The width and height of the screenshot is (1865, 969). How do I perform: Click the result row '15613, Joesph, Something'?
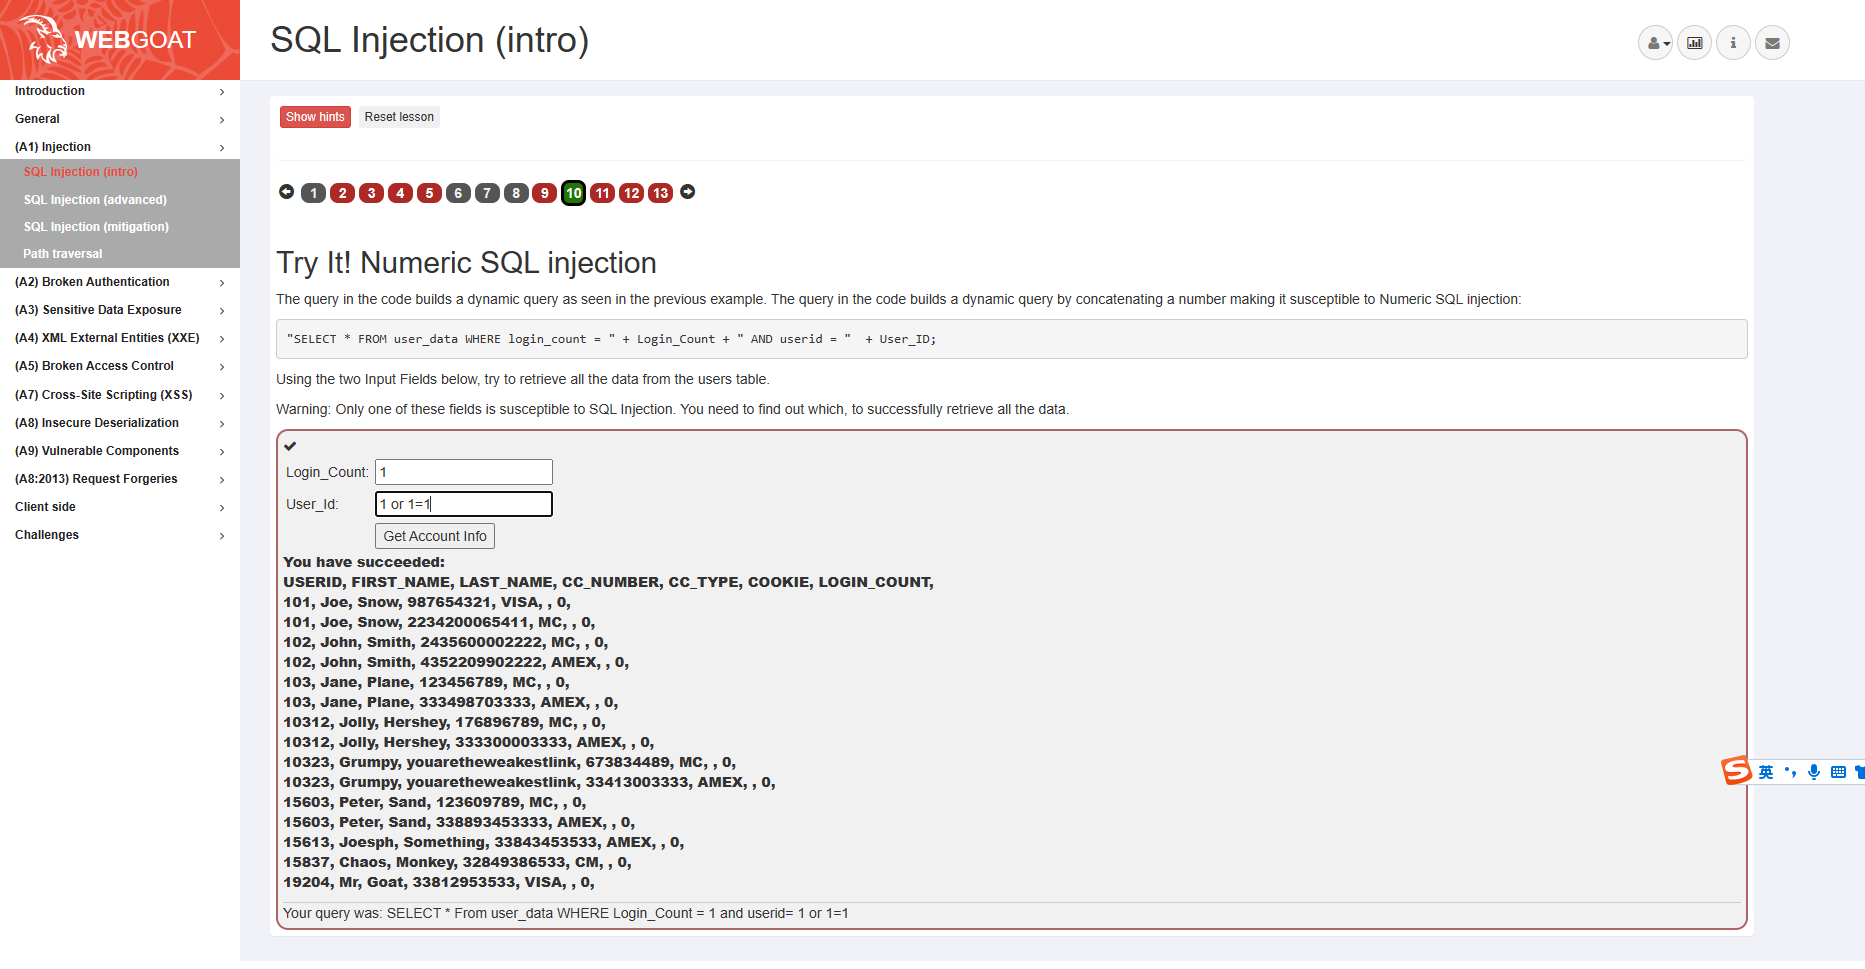[x=484, y=842]
